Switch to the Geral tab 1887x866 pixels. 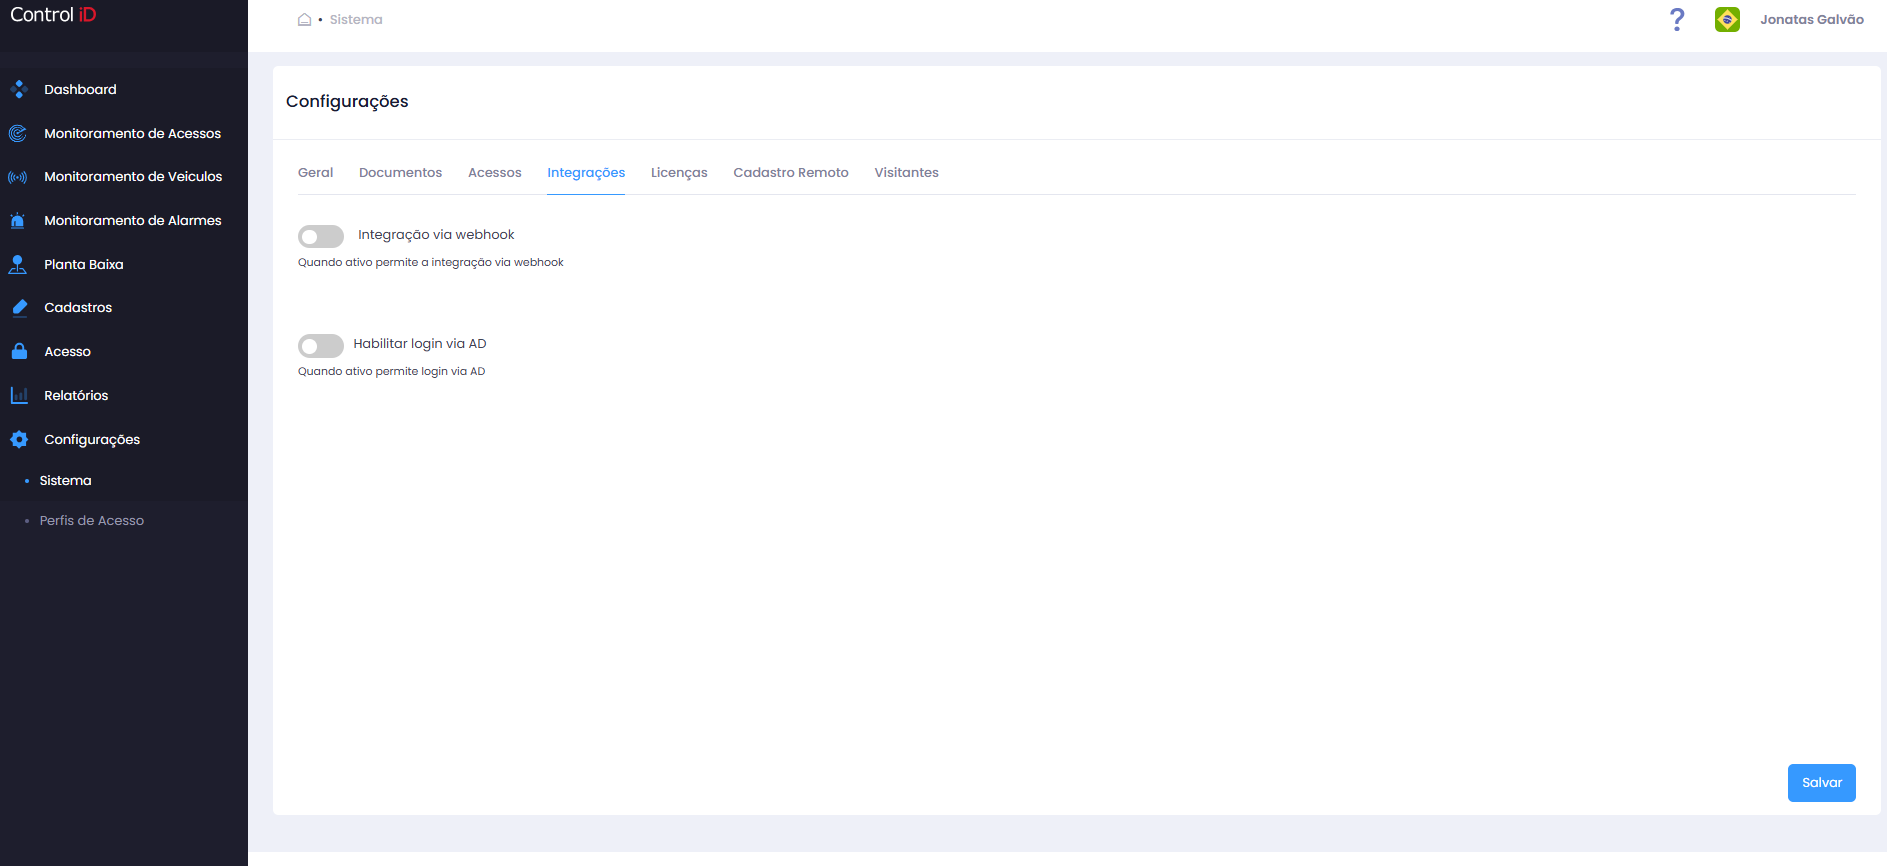pyautogui.click(x=316, y=172)
